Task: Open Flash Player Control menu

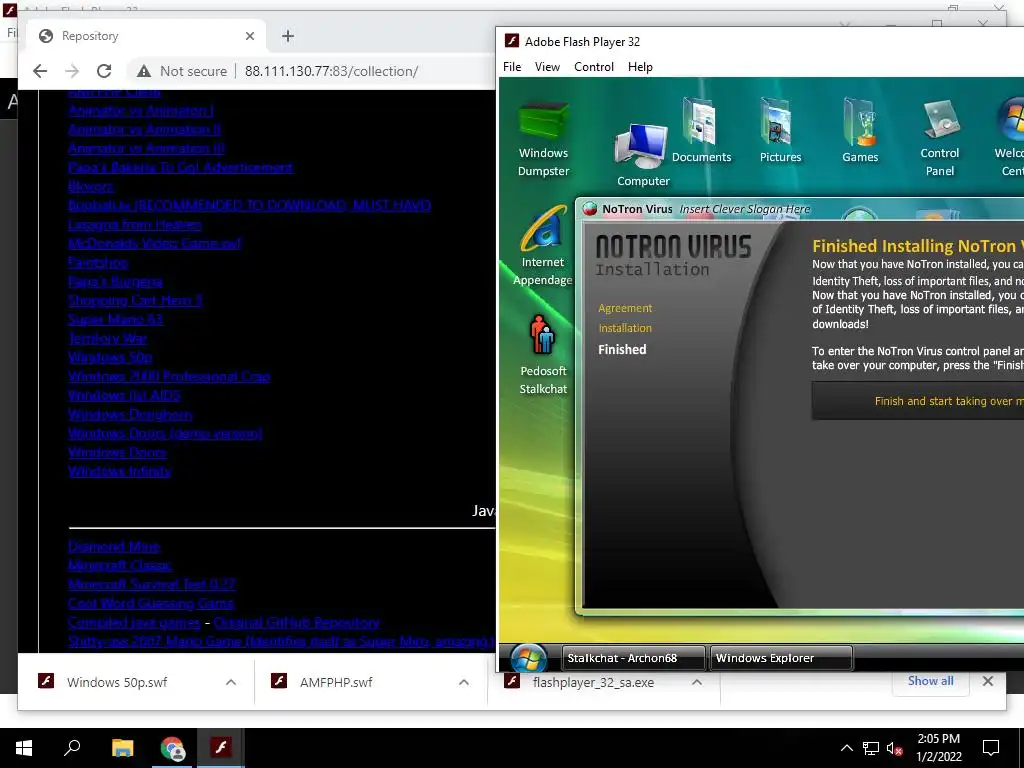Action: click(x=594, y=67)
